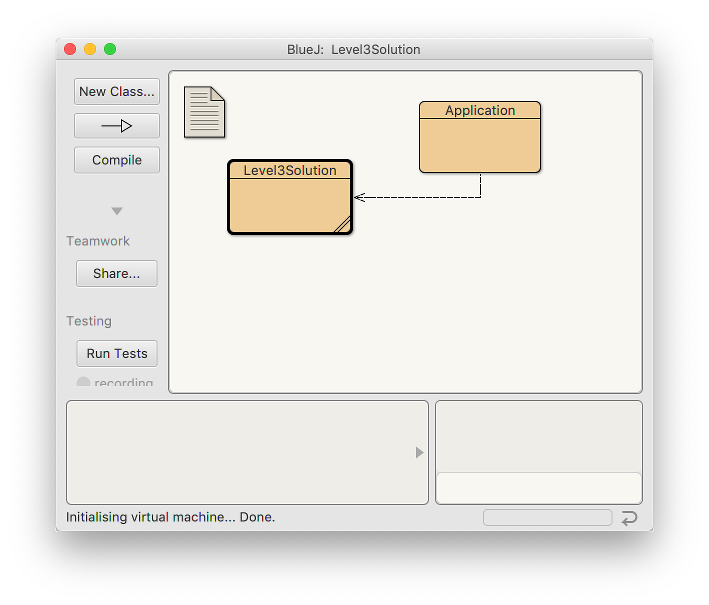Run Tests from the Testing section

click(117, 354)
